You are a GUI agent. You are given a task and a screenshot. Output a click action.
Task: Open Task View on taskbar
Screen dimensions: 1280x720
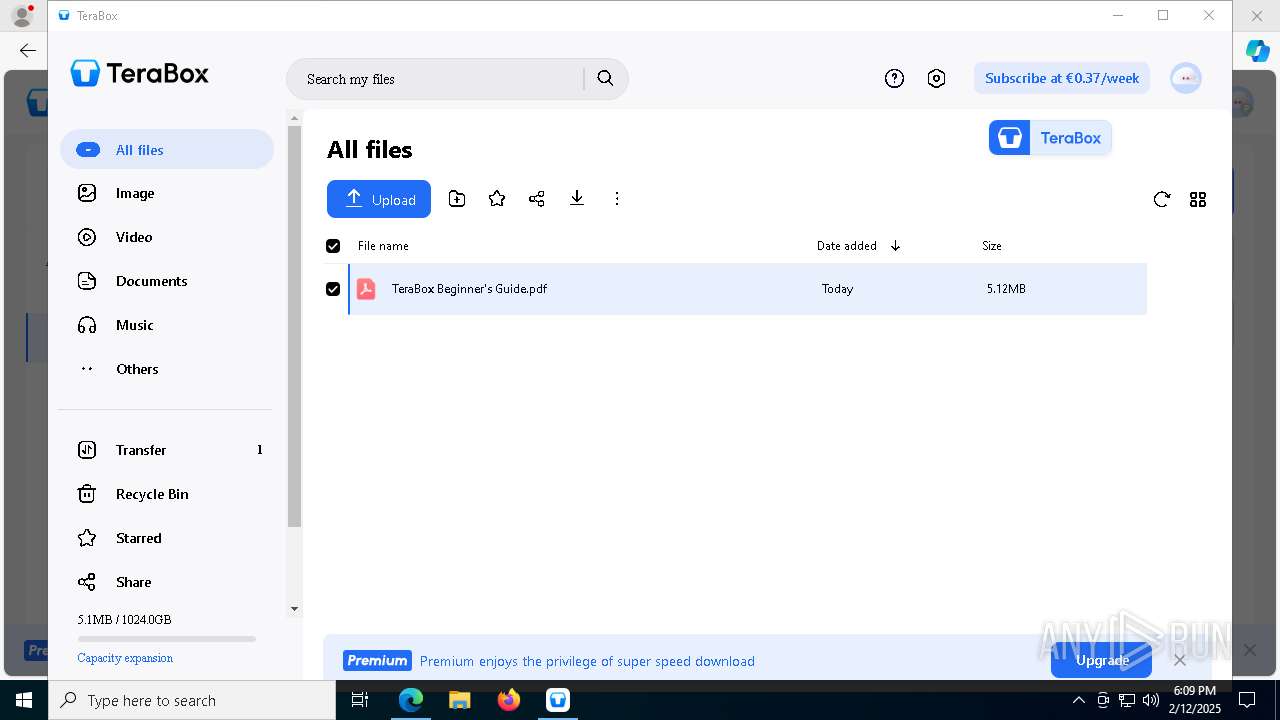pyautogui.click(x=360, y=700)
